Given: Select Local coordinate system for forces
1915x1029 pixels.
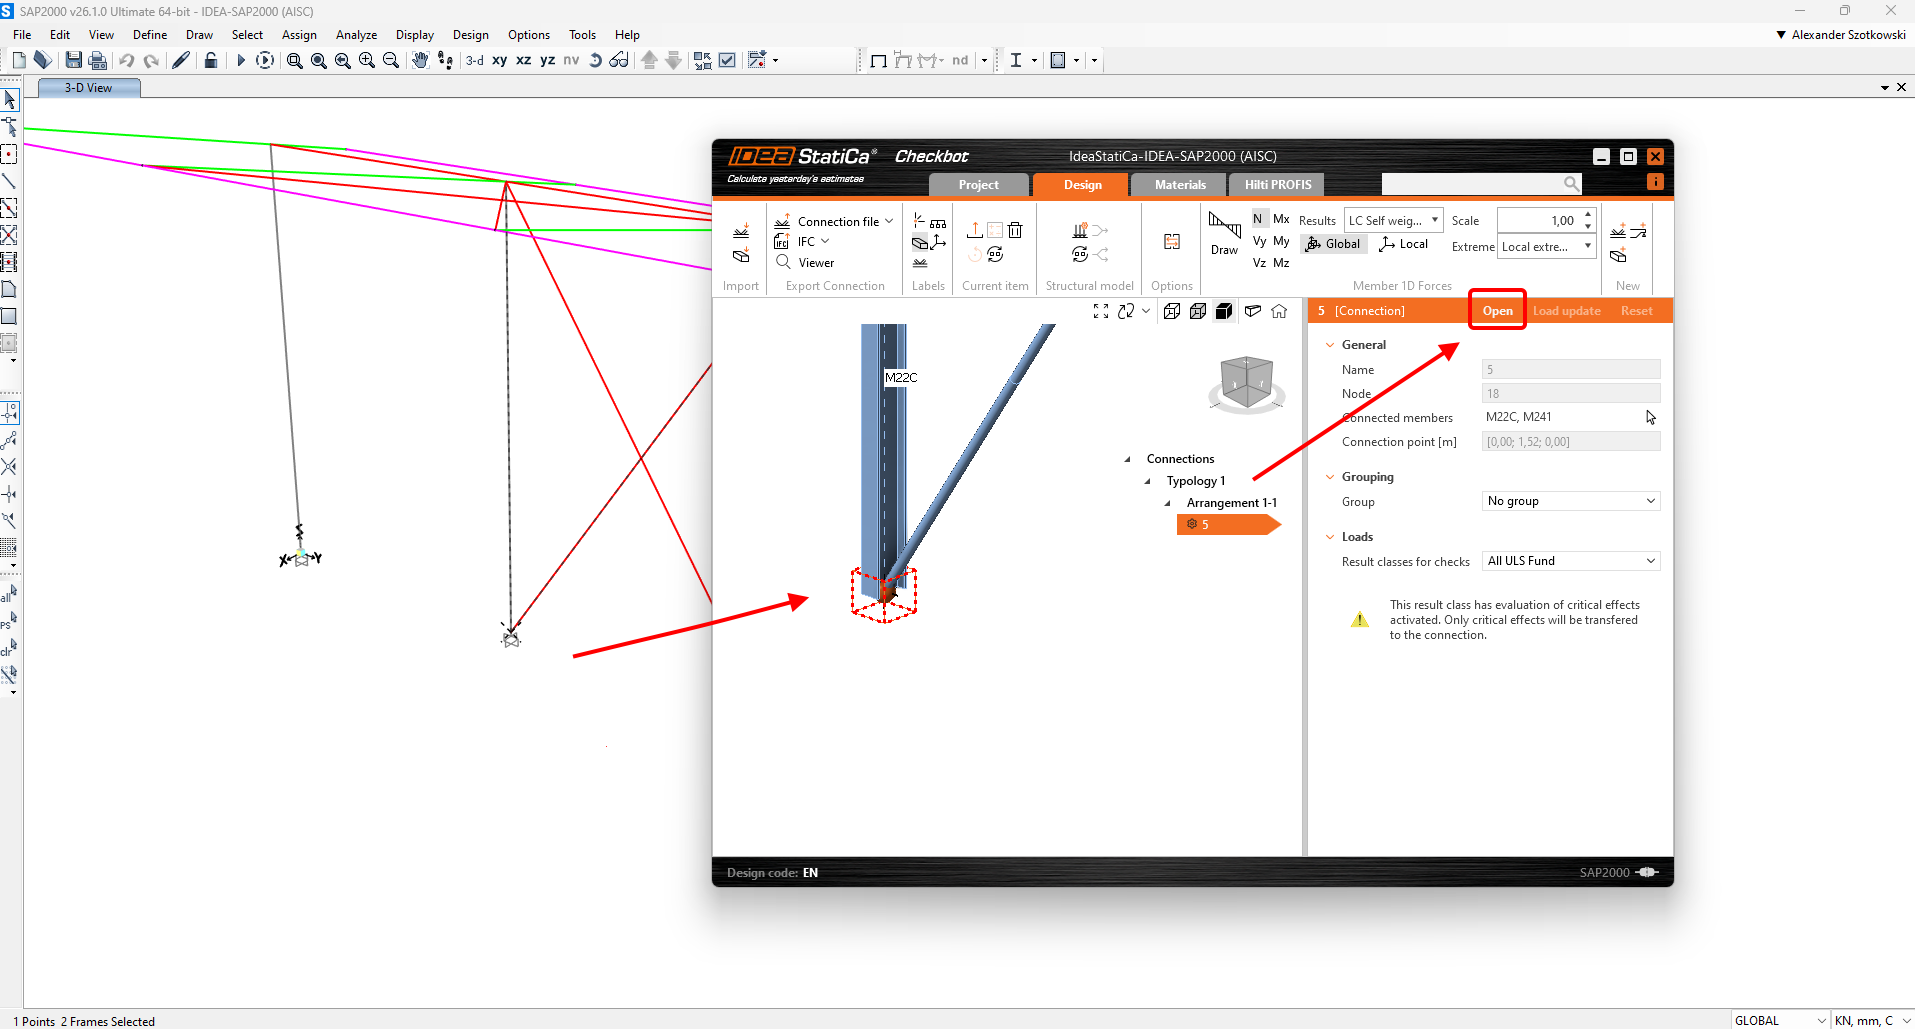Looking at the screenshot, I should point(1403,244).
